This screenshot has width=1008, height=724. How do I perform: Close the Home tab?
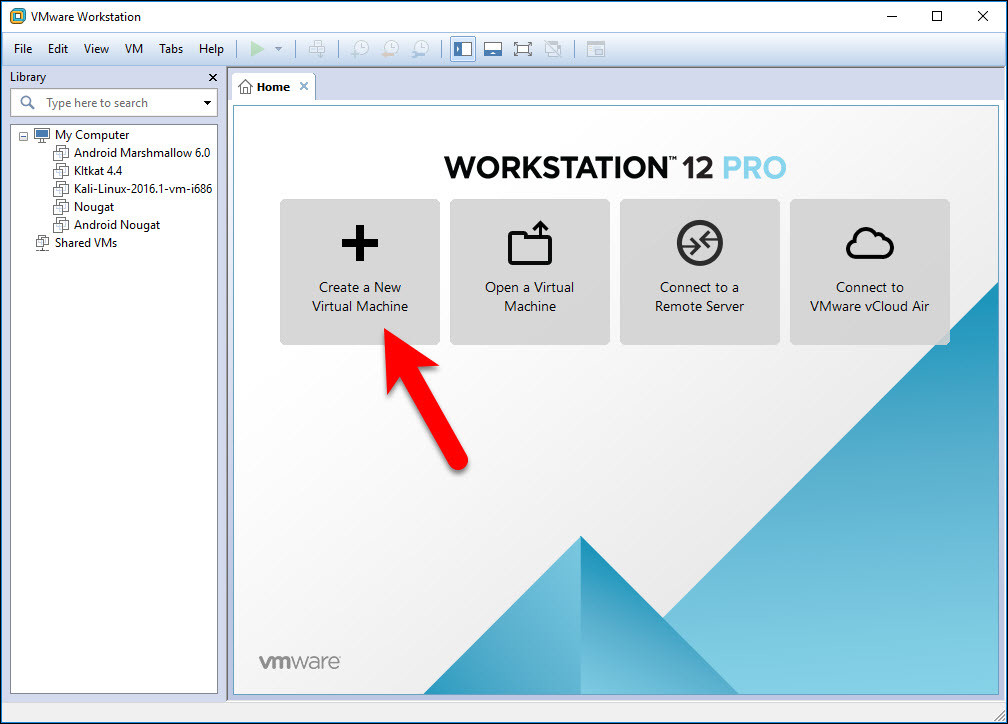coord(304,86)
